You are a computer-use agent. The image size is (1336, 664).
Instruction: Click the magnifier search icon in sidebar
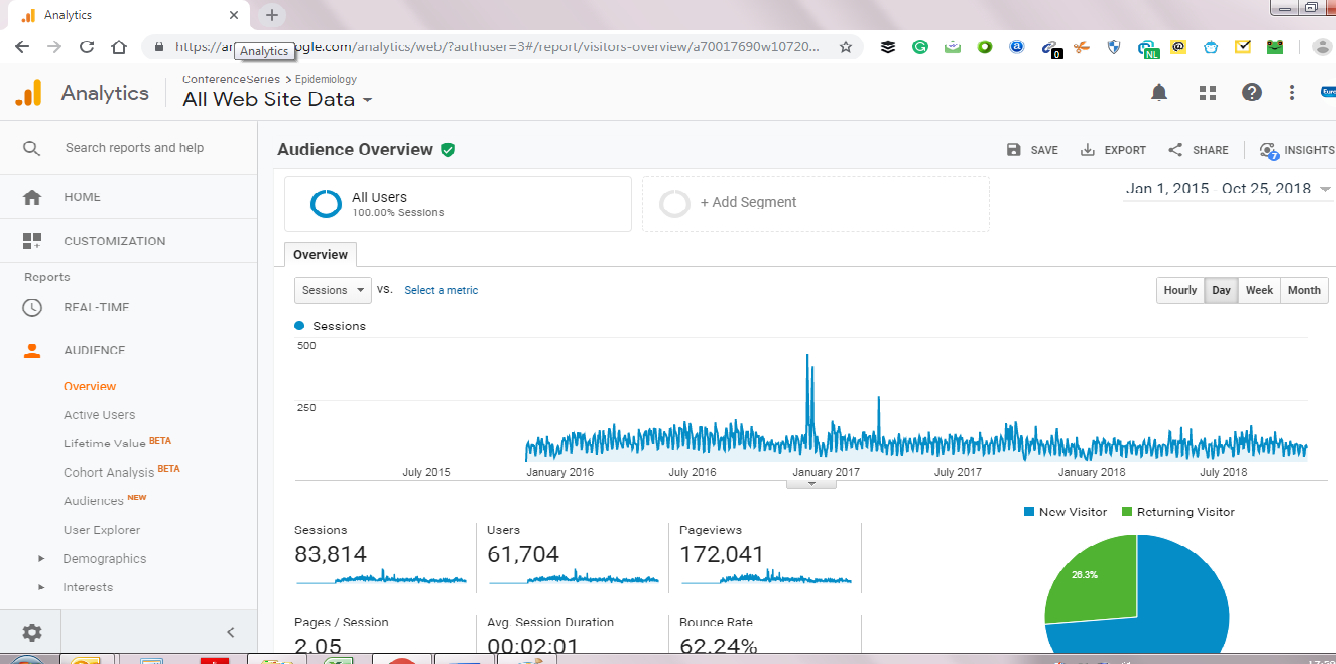coord(31,148)
